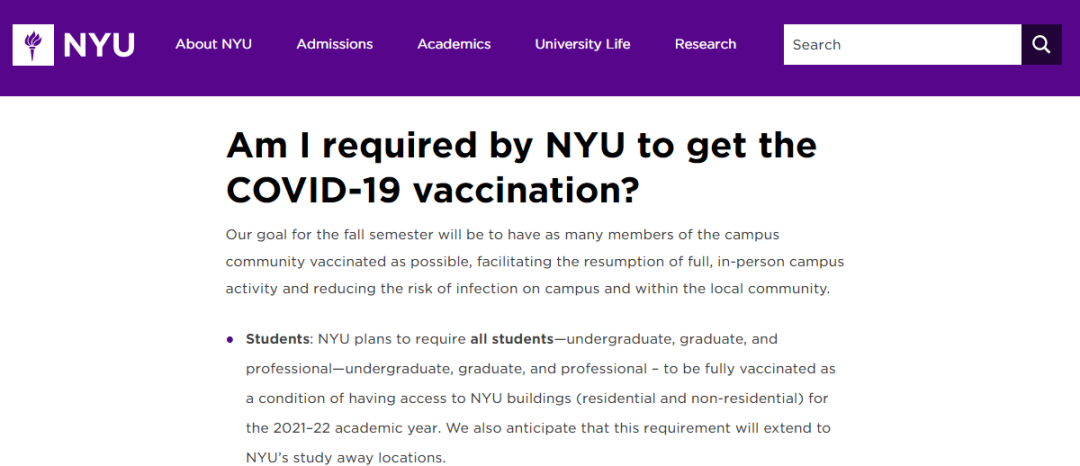This screenshot has height=466, width=1080.
Task: Open the Research navigation item
Action: (705, 44)
